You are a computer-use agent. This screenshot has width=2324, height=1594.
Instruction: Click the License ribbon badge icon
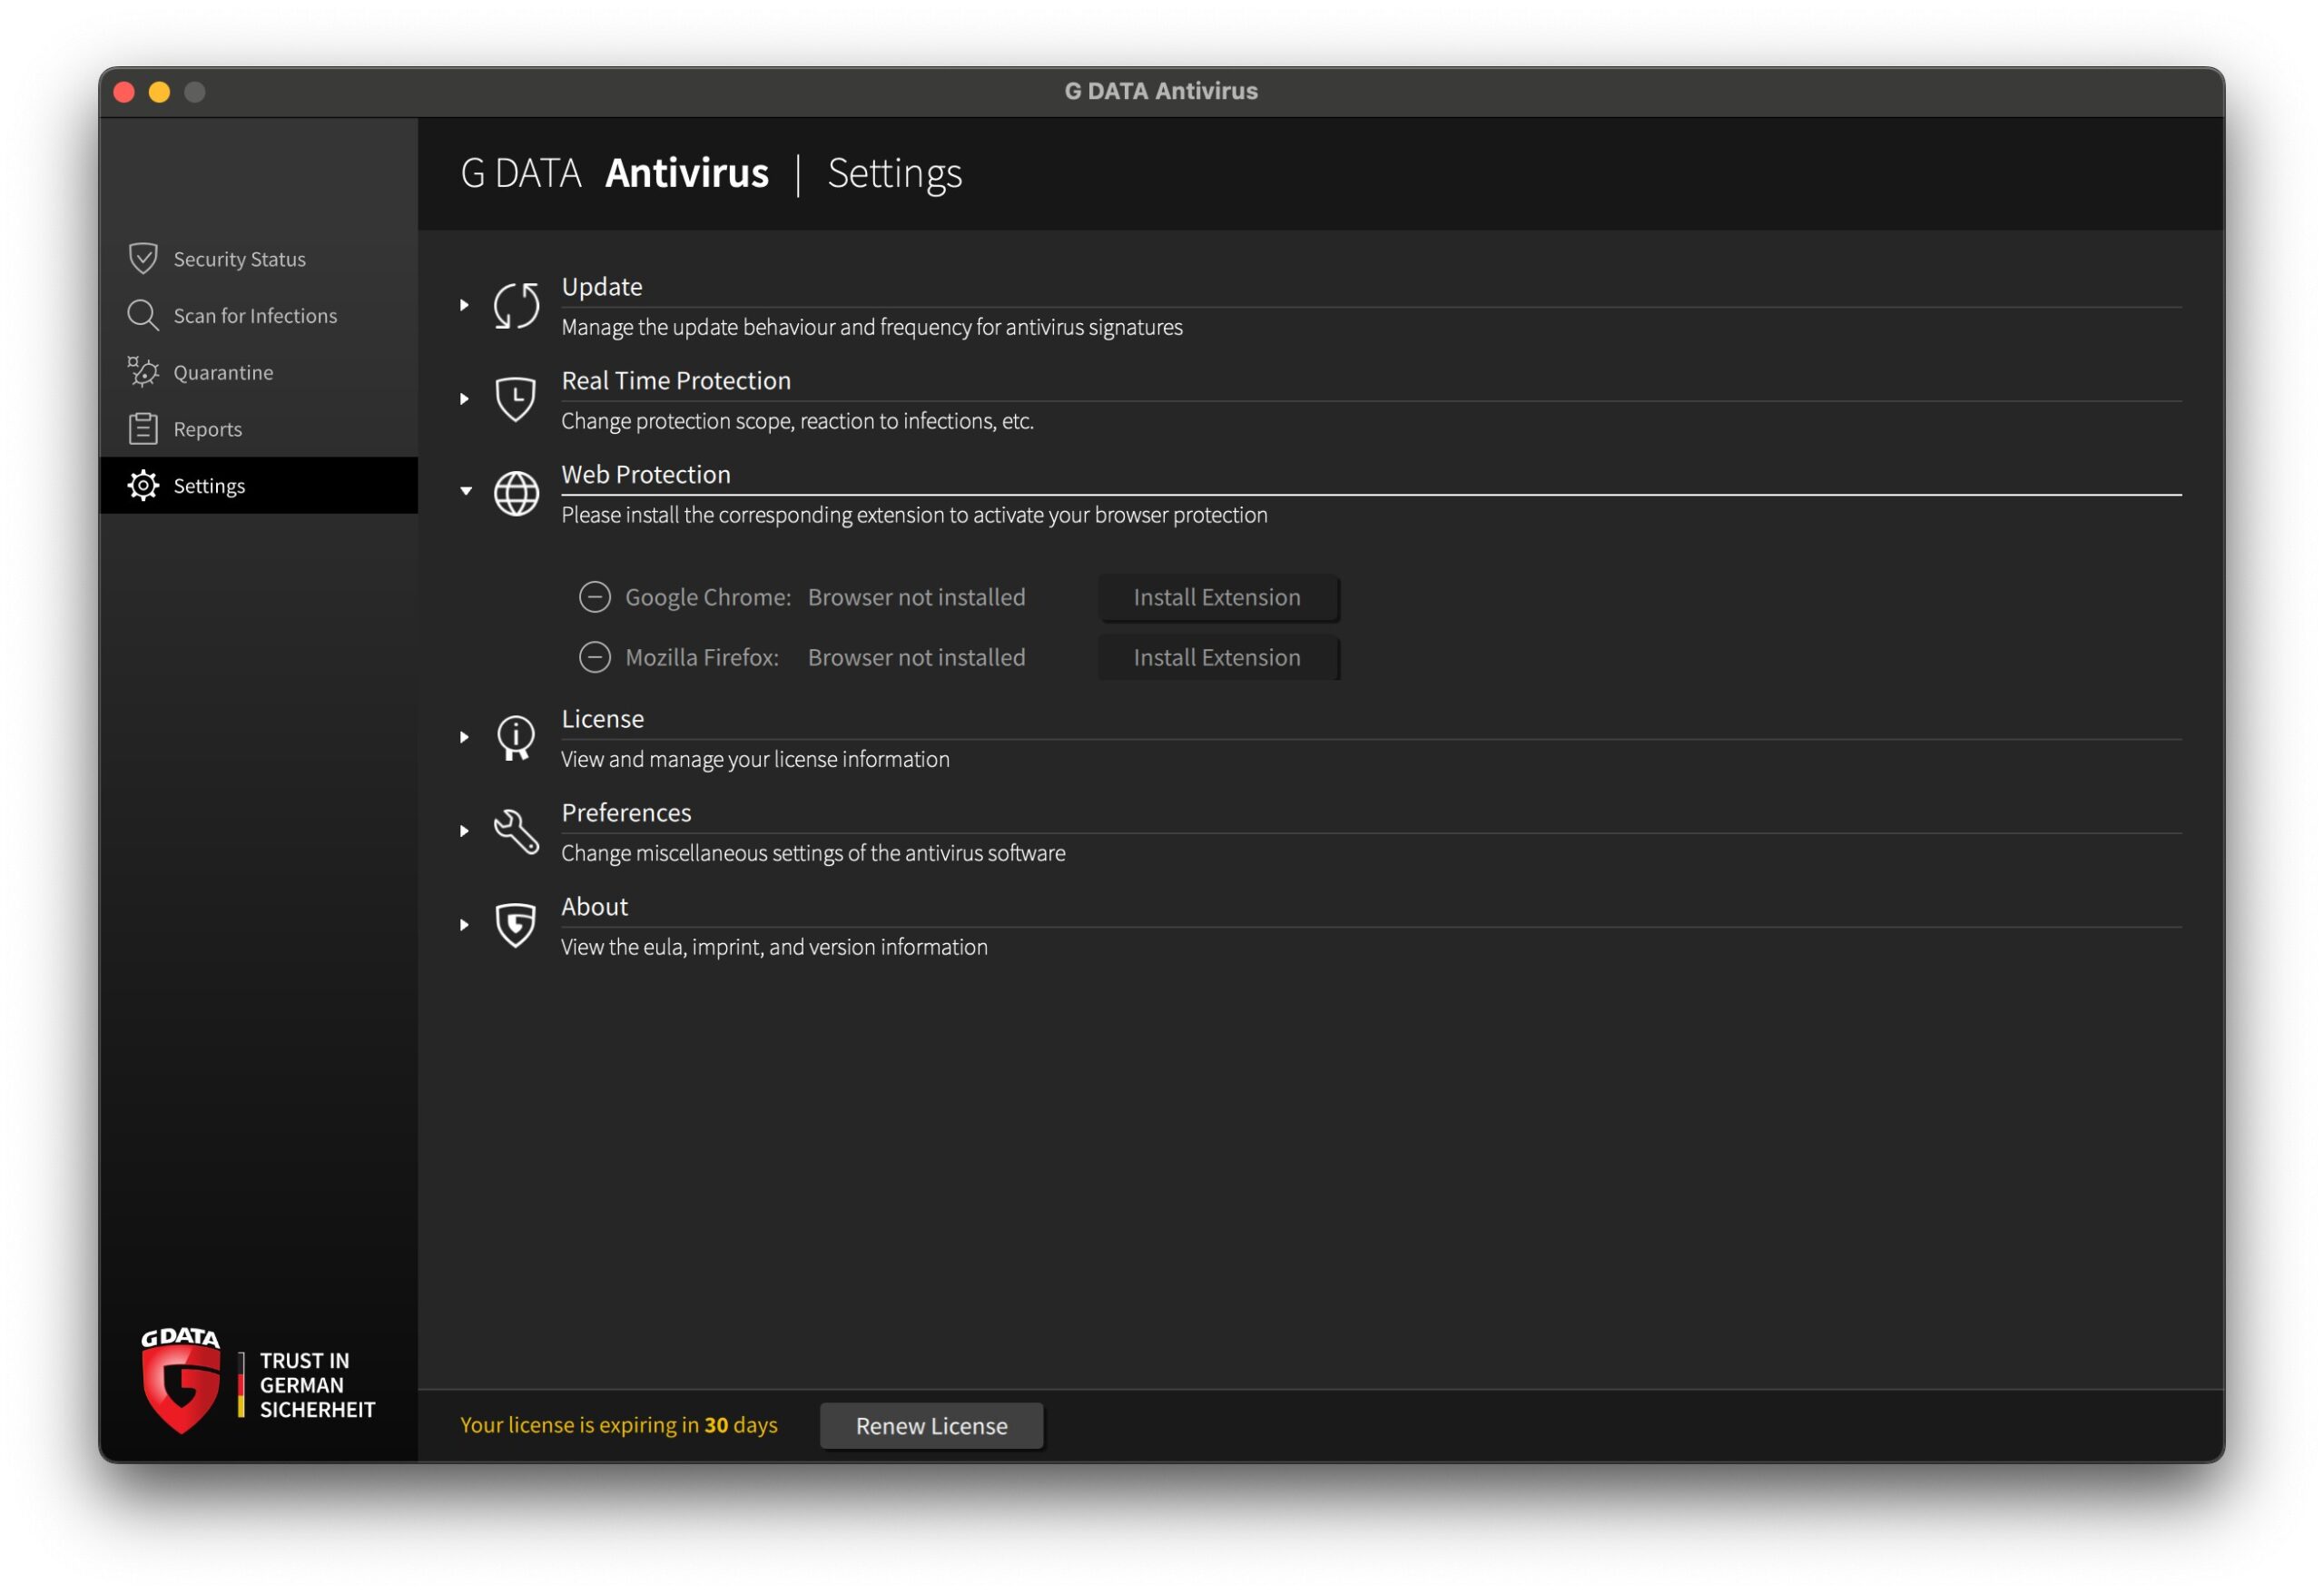point(516,738)
